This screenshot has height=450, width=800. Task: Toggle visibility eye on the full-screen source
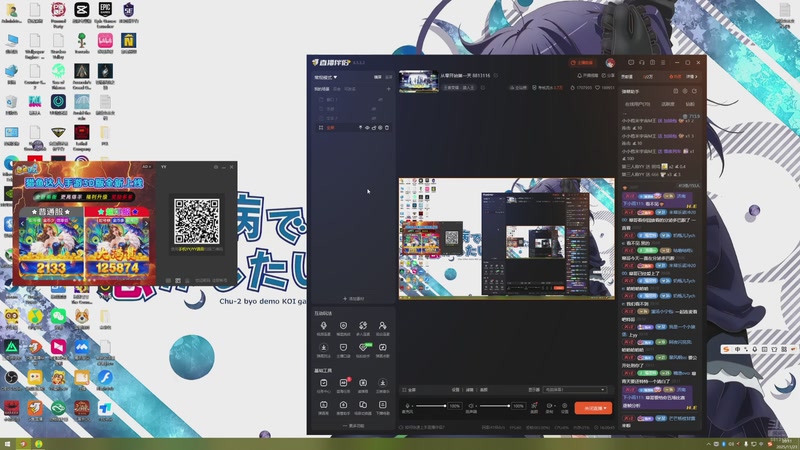coord(367,128)
